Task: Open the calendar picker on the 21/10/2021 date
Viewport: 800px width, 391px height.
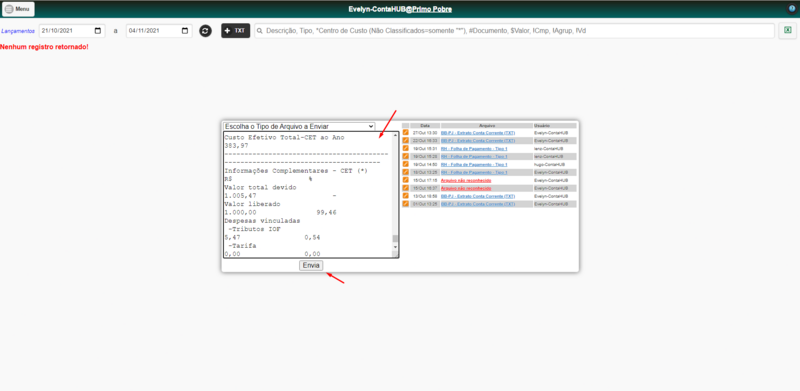Action: click(x=98, y=31)
